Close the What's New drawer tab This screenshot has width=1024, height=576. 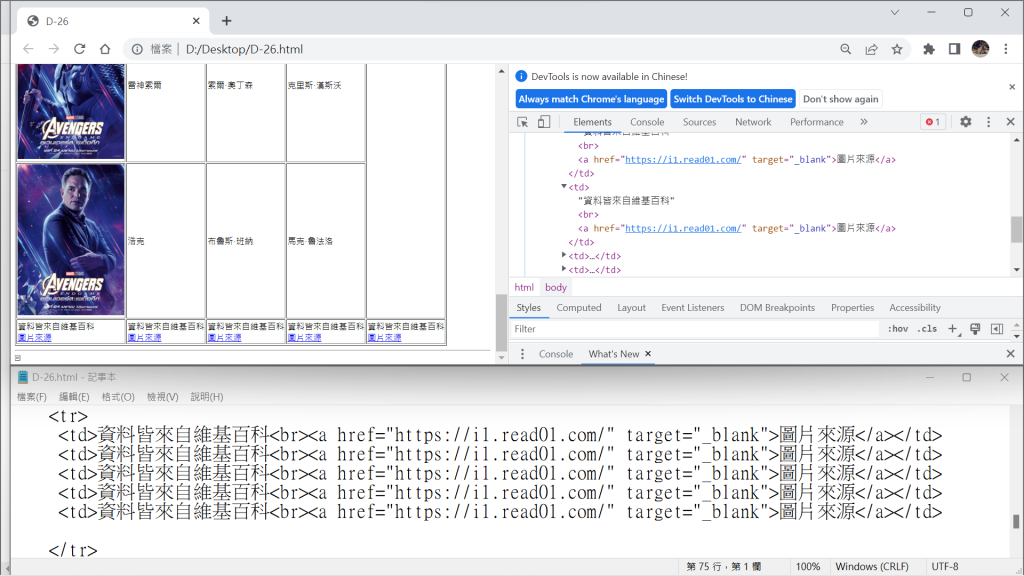click(x=648, y=354)
